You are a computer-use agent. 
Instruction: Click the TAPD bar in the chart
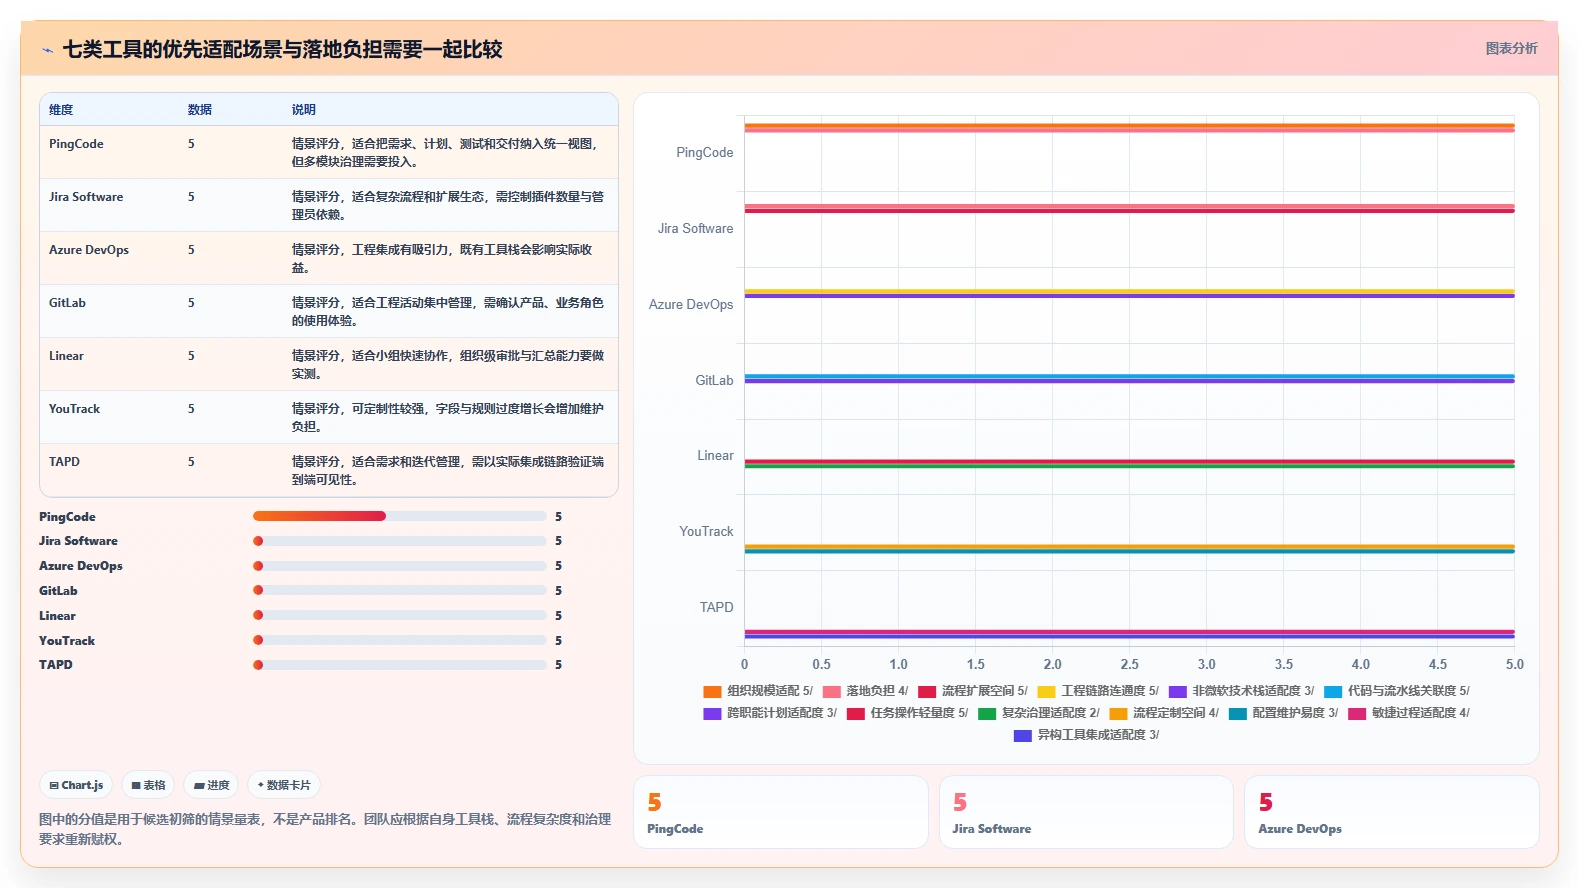click(x=1129, y=634)
